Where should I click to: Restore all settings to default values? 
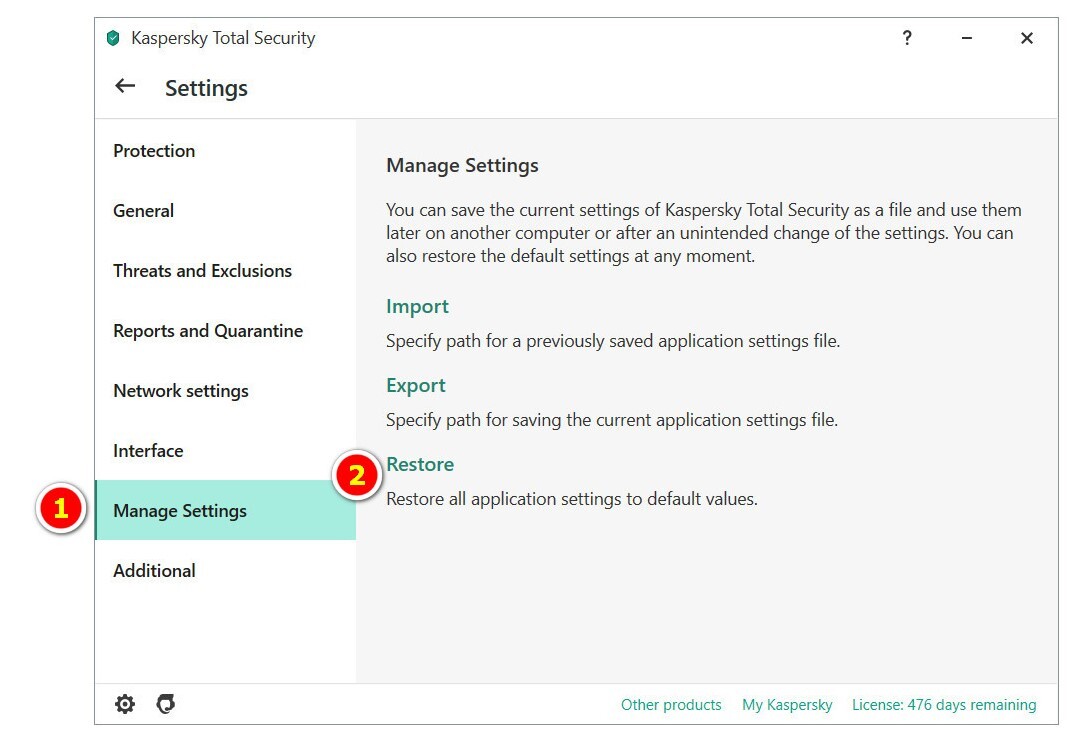click(x=420, y=465)
